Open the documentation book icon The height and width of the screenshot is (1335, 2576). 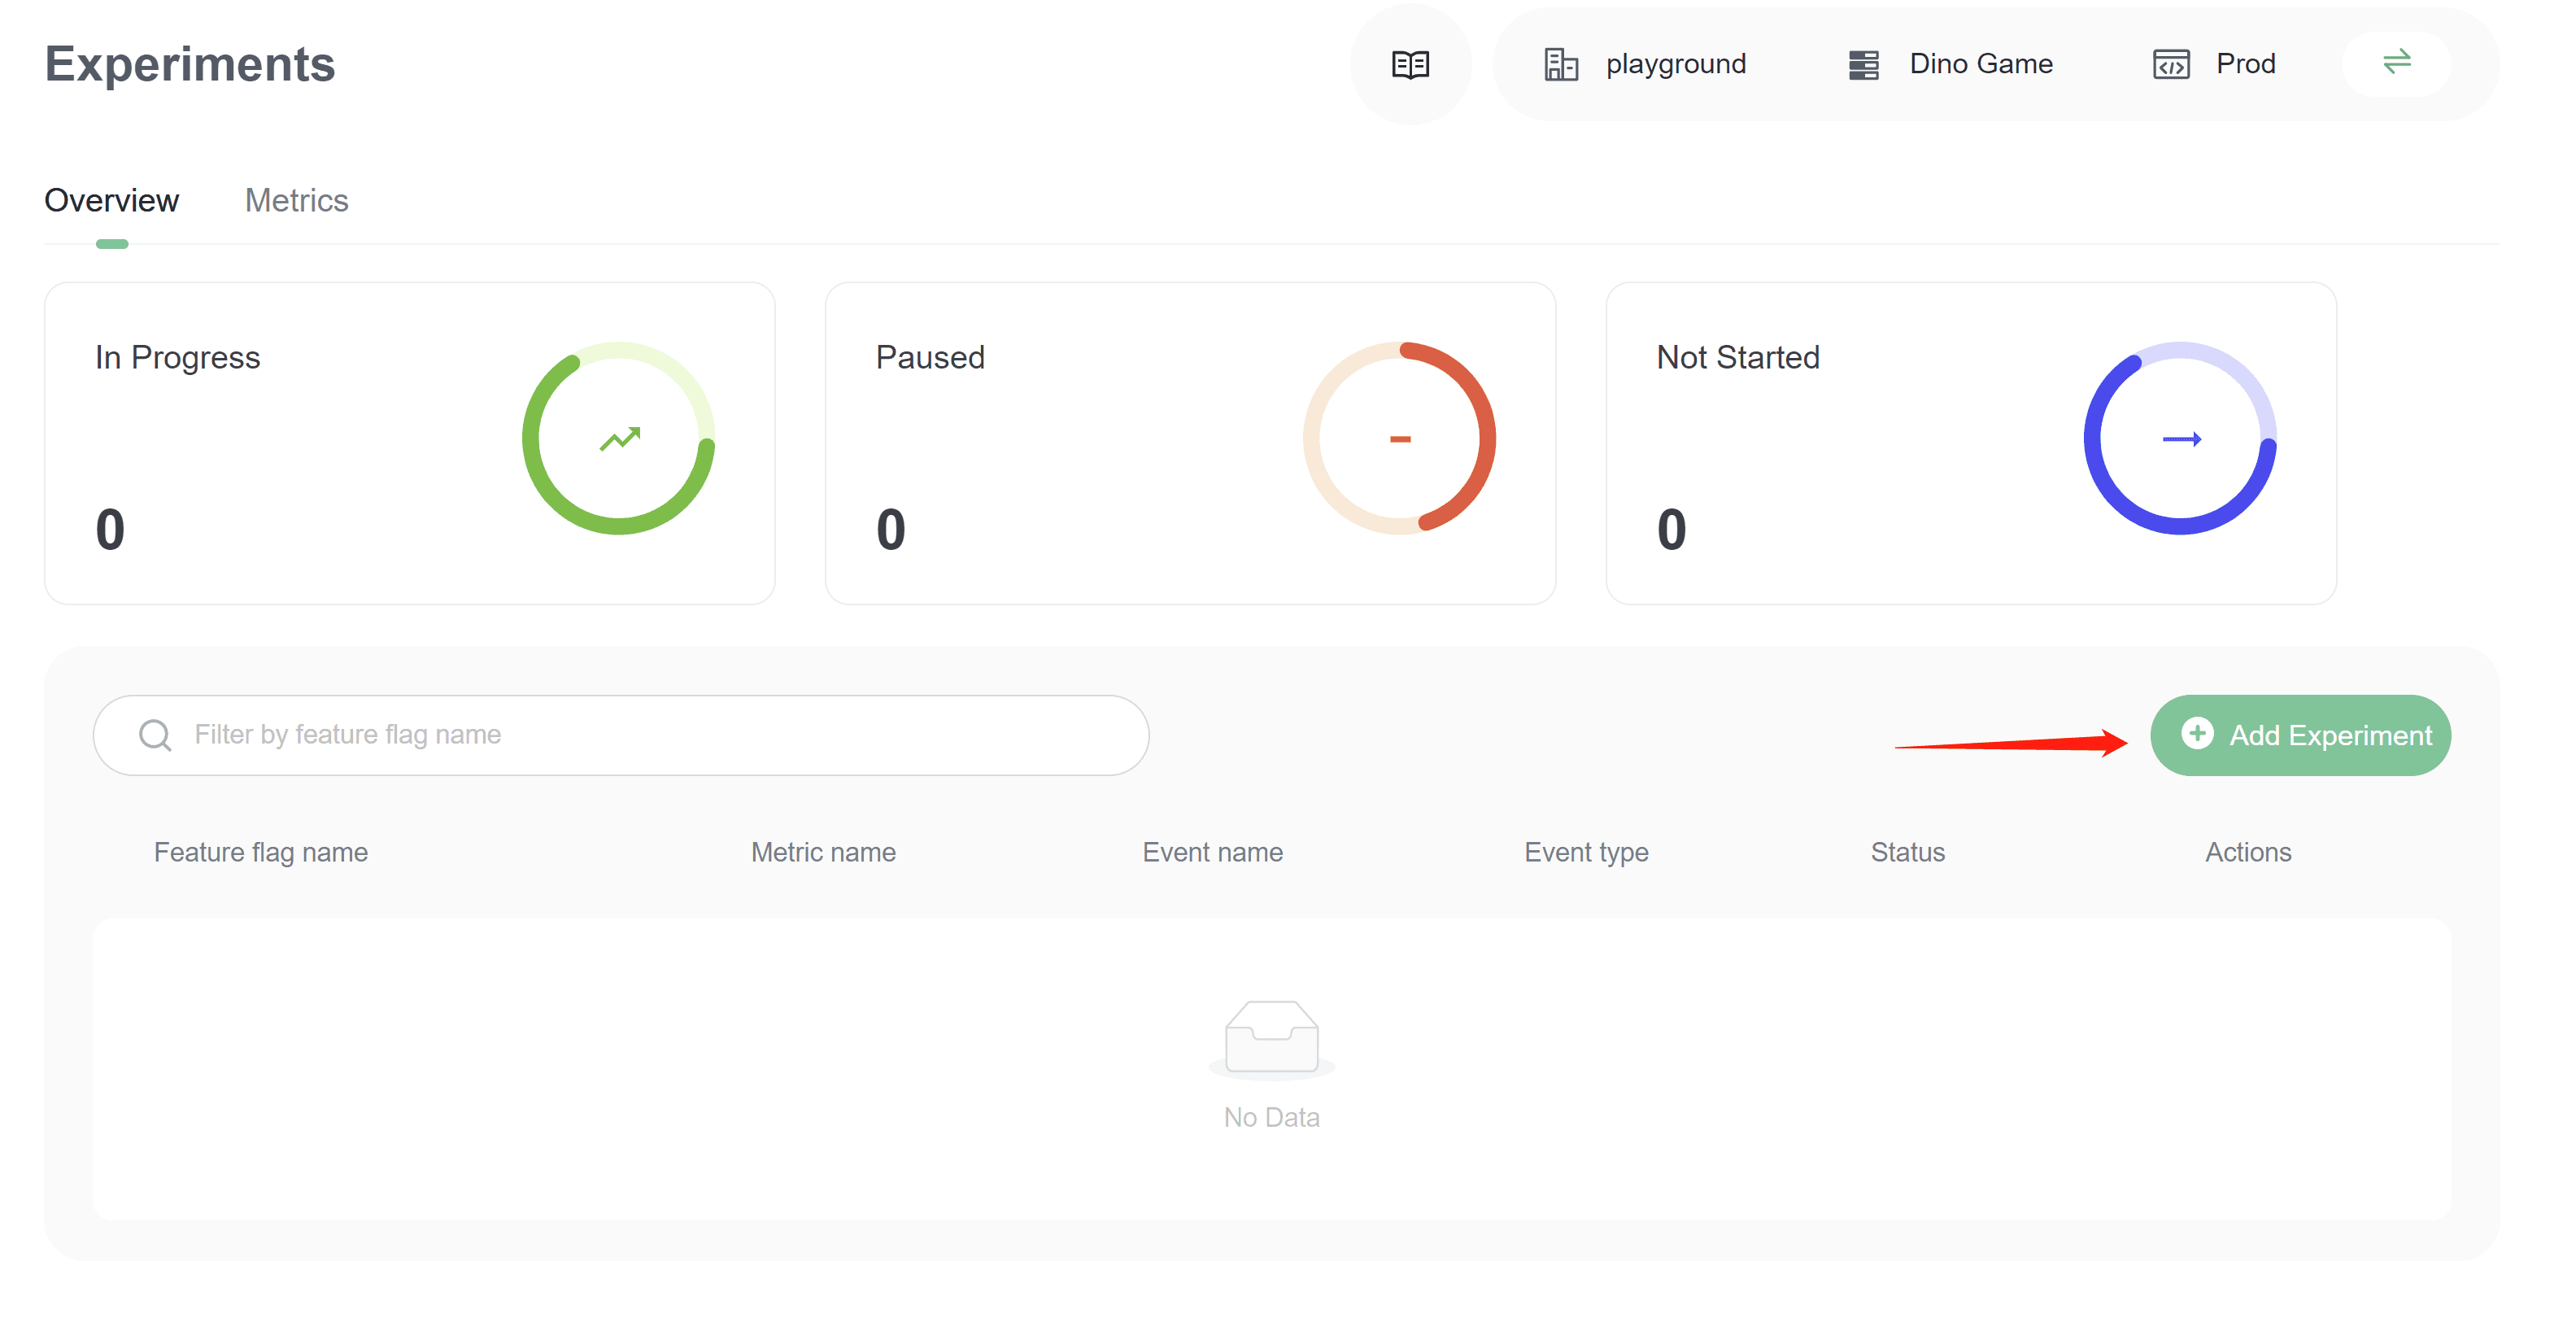coord(1410,65)
